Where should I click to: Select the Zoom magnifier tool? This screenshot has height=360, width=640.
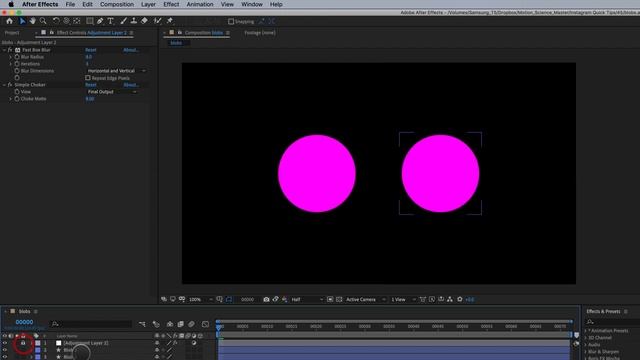click(x=43, y=21)
